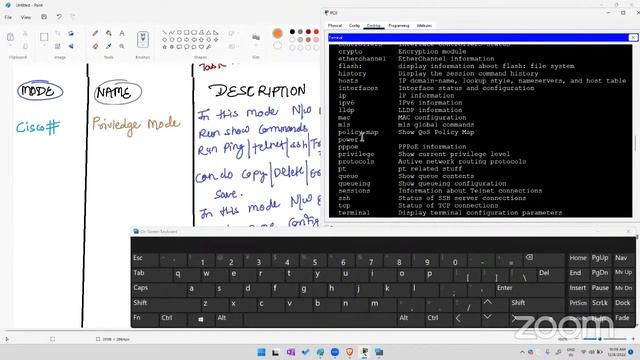Screen dimensions: 640x360
Task: Open Brave browser from the taskbar
Action: click(349, 352)
